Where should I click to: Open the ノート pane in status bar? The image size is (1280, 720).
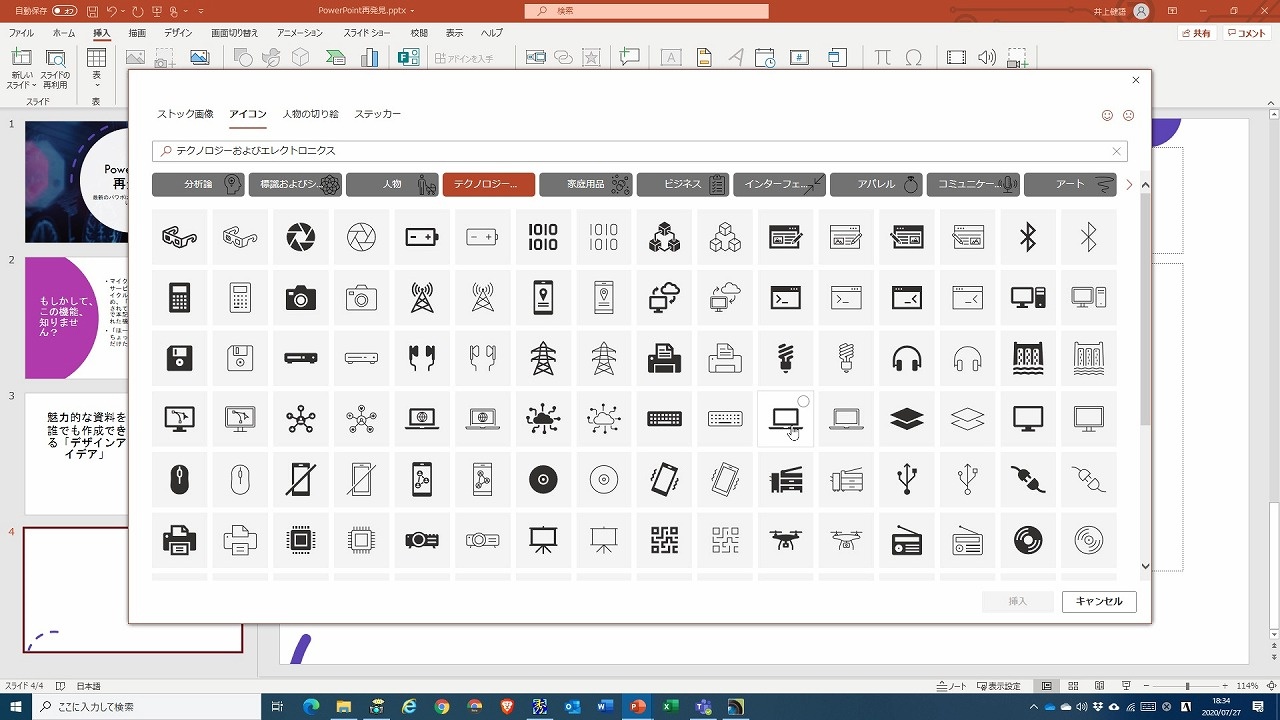951,686
